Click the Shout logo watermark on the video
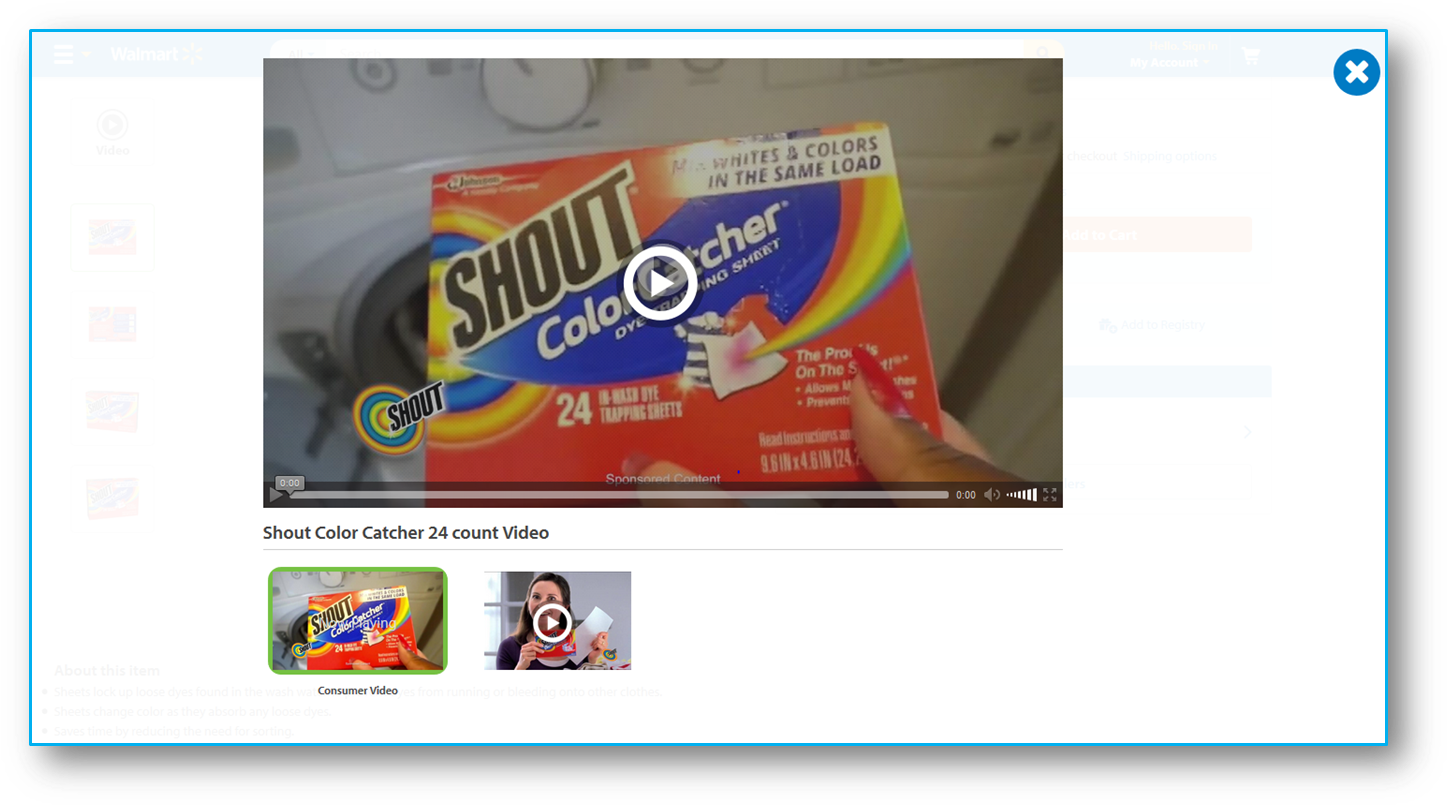Image resolution: width=1447 pixels, height=805 pixels. 398,417
